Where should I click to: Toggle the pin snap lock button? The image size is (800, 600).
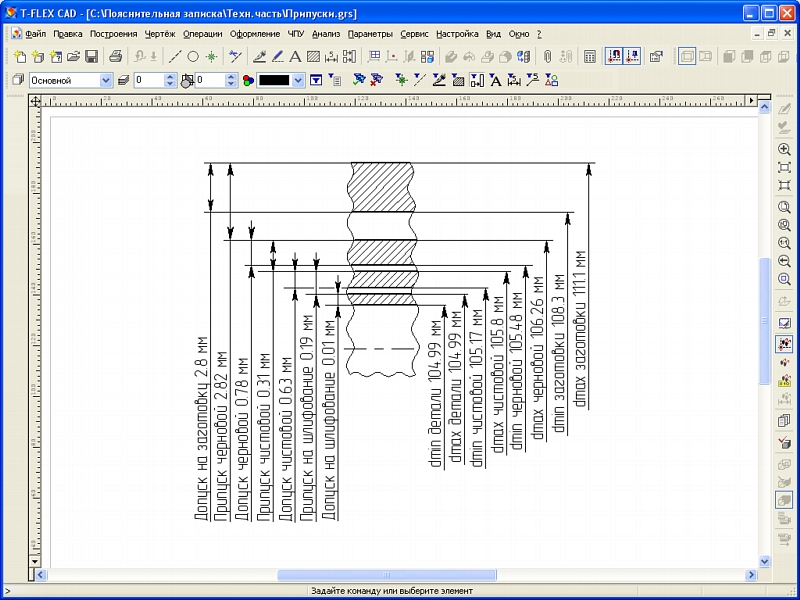click(632, 57)
